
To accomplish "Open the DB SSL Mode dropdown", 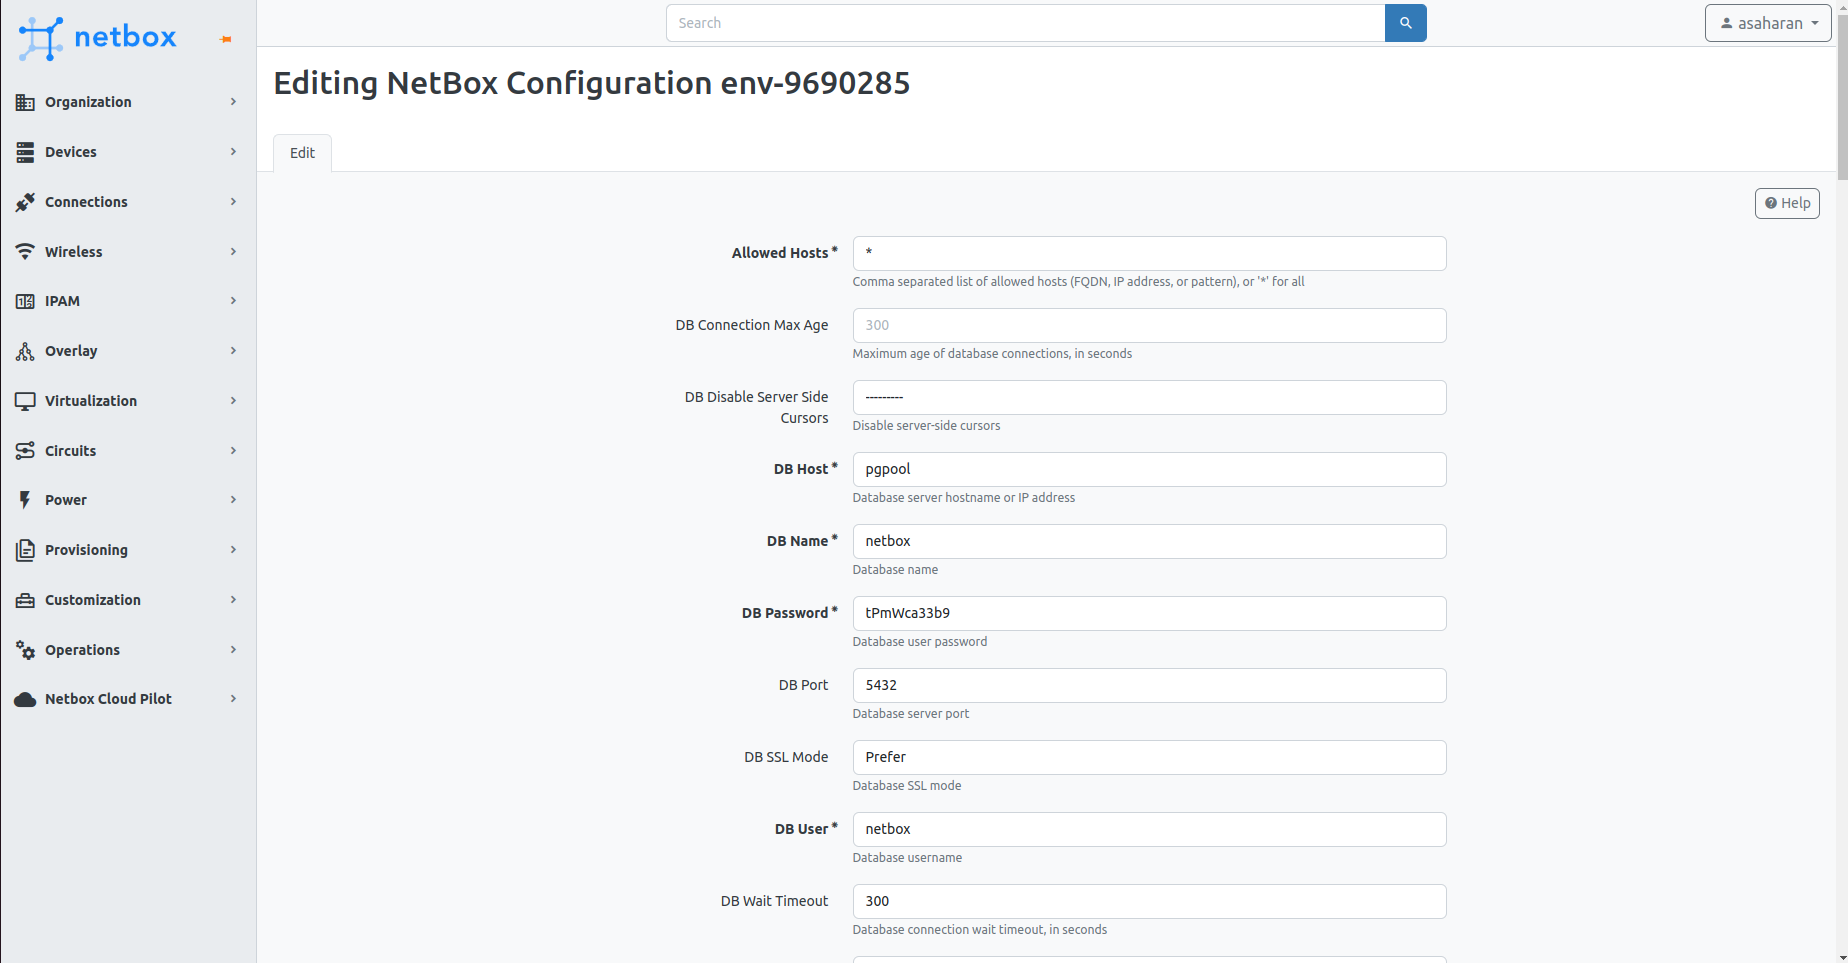I will pyautogui.click(x=1149, y=757).
